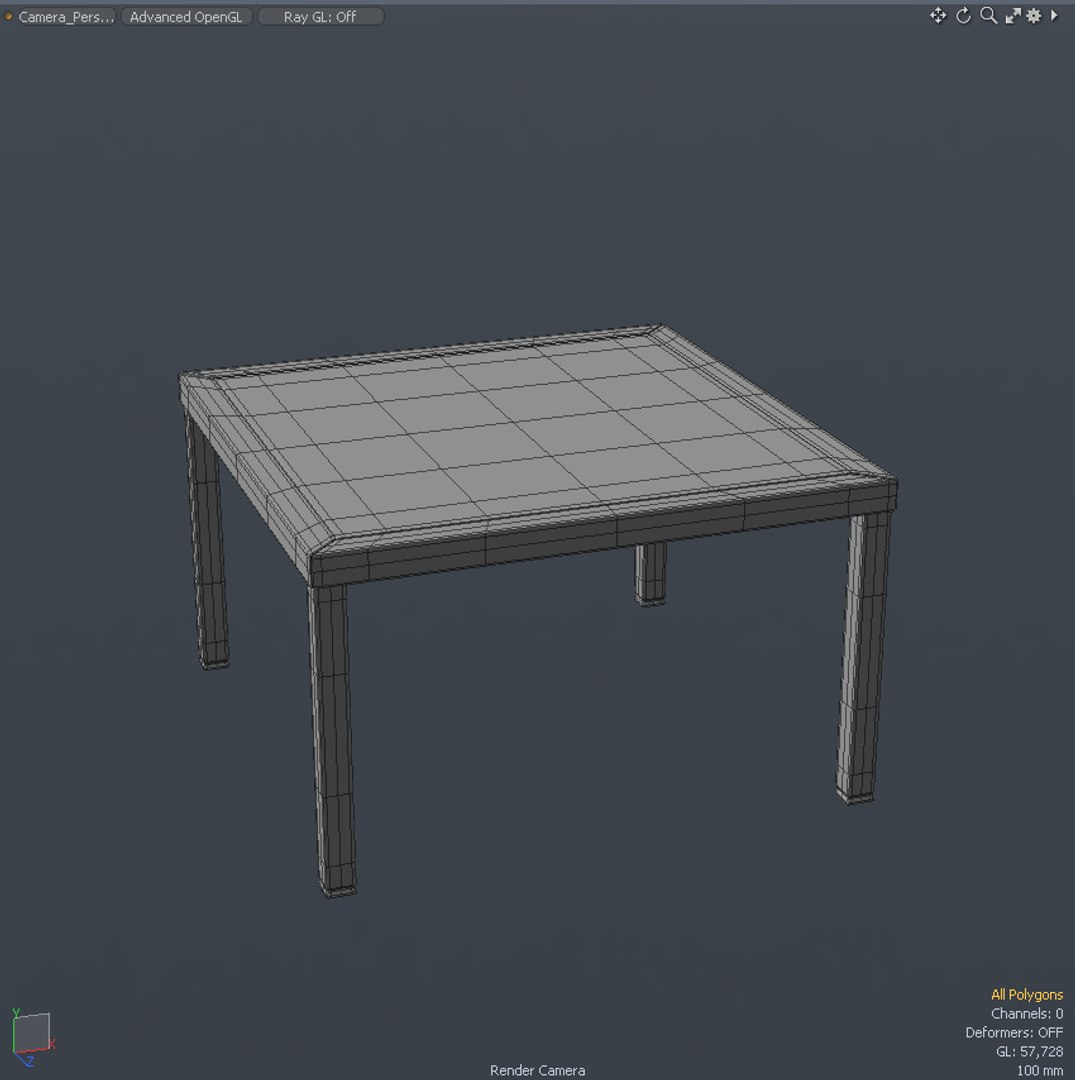The height and width of the screenshot is (1080, 1075).
Task: Click the All Polygons status text
Action: click(1027, 995)
